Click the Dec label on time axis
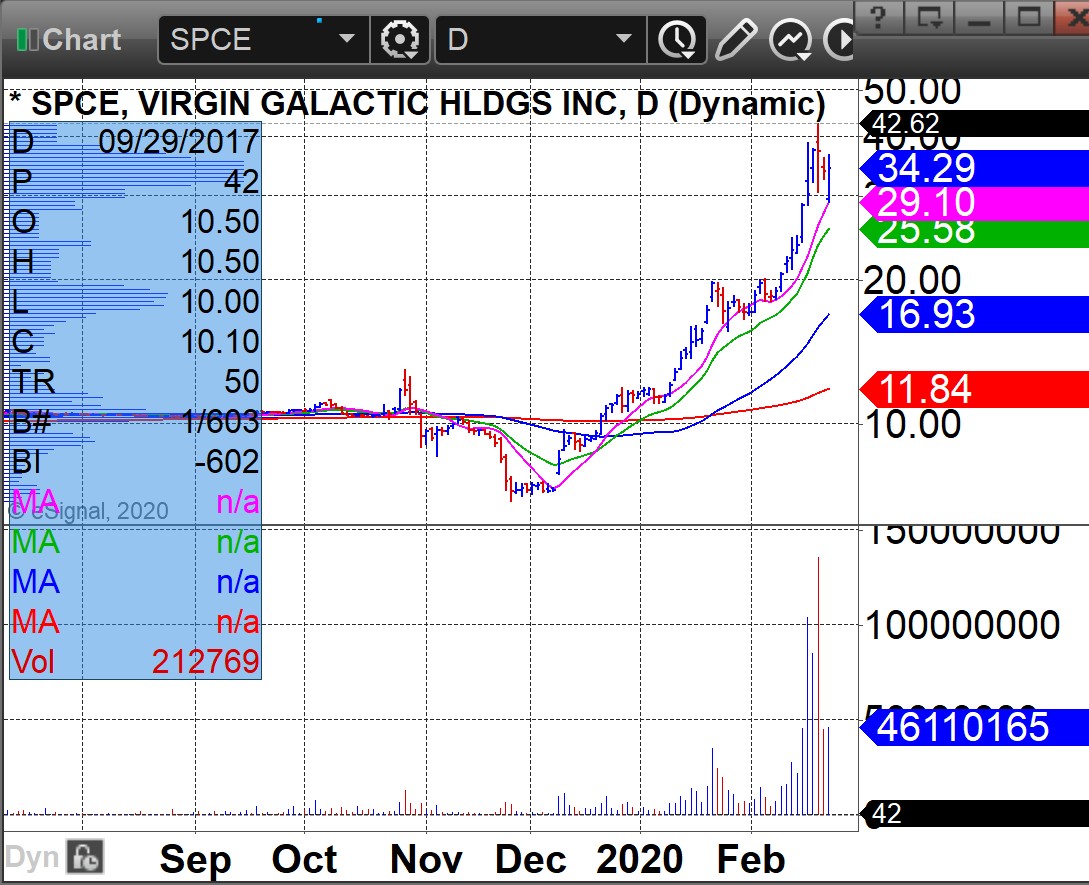1089x885 pixels. click(531, 859)
